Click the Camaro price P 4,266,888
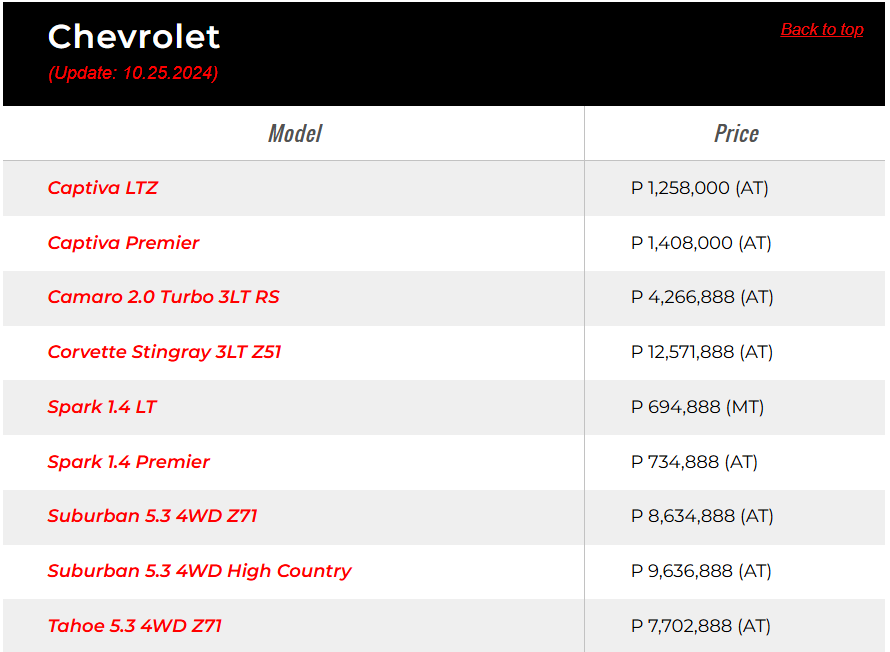Viewport: 890px width, 652px height. [702, 297]
